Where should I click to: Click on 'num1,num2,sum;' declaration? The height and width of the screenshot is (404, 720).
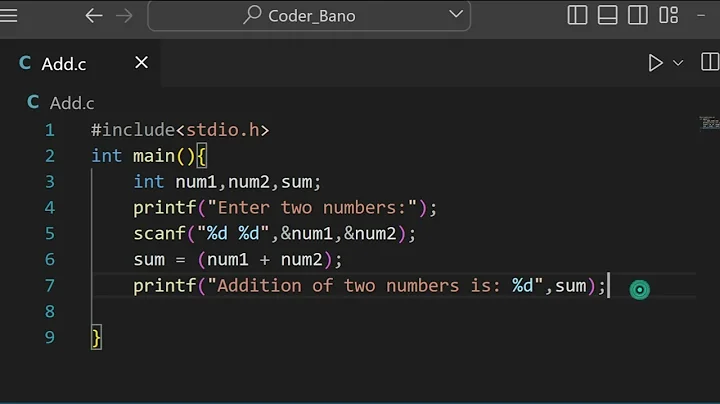tap(248, 182)
